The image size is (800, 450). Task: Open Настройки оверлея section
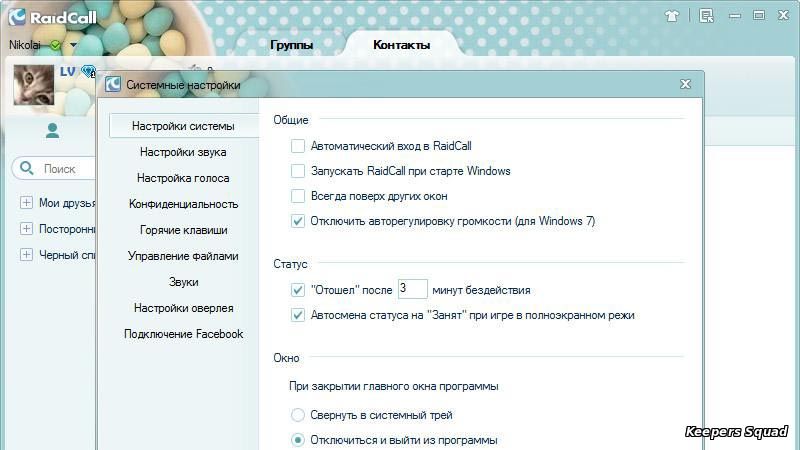point(183,308)
